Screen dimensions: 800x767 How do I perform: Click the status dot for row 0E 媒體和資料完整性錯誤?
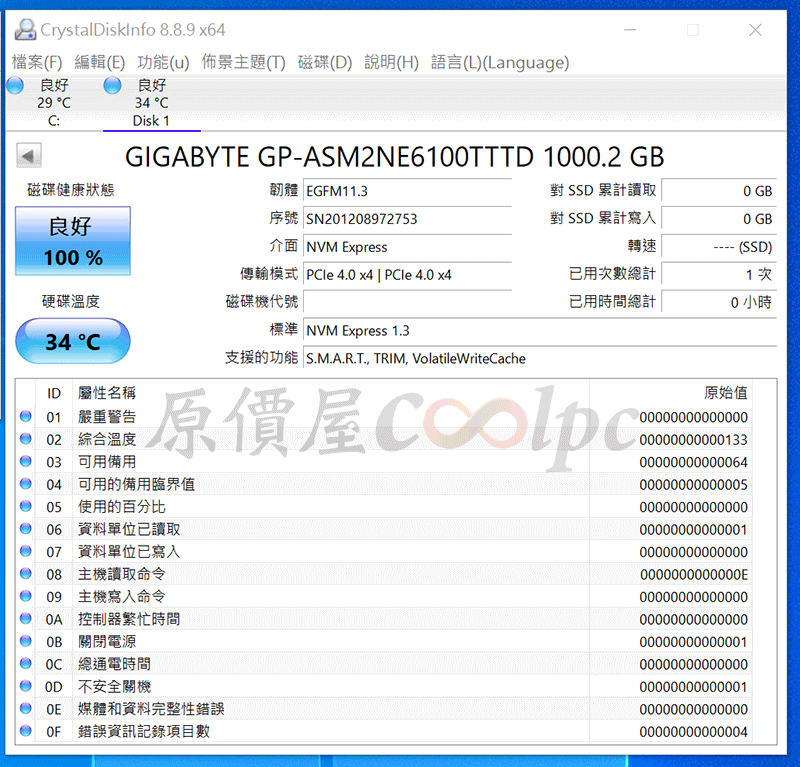26,708
